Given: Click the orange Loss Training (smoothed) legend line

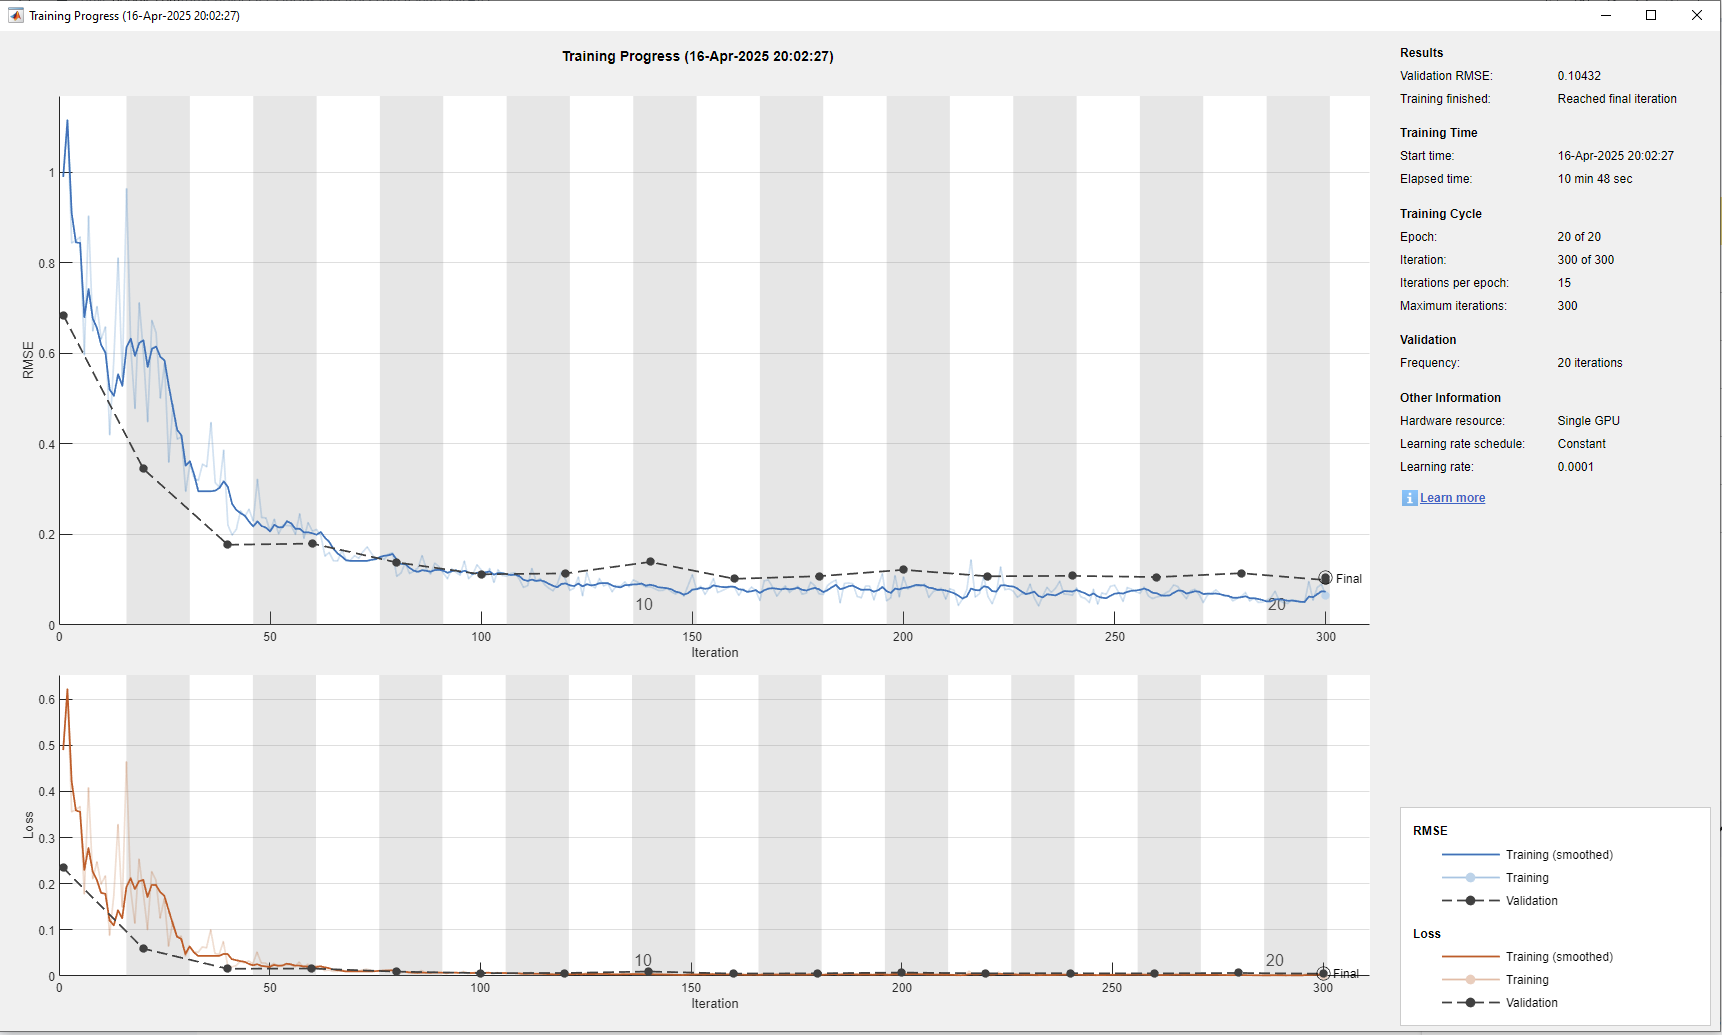Looking at the screenshot, I should click(1470, 957).
